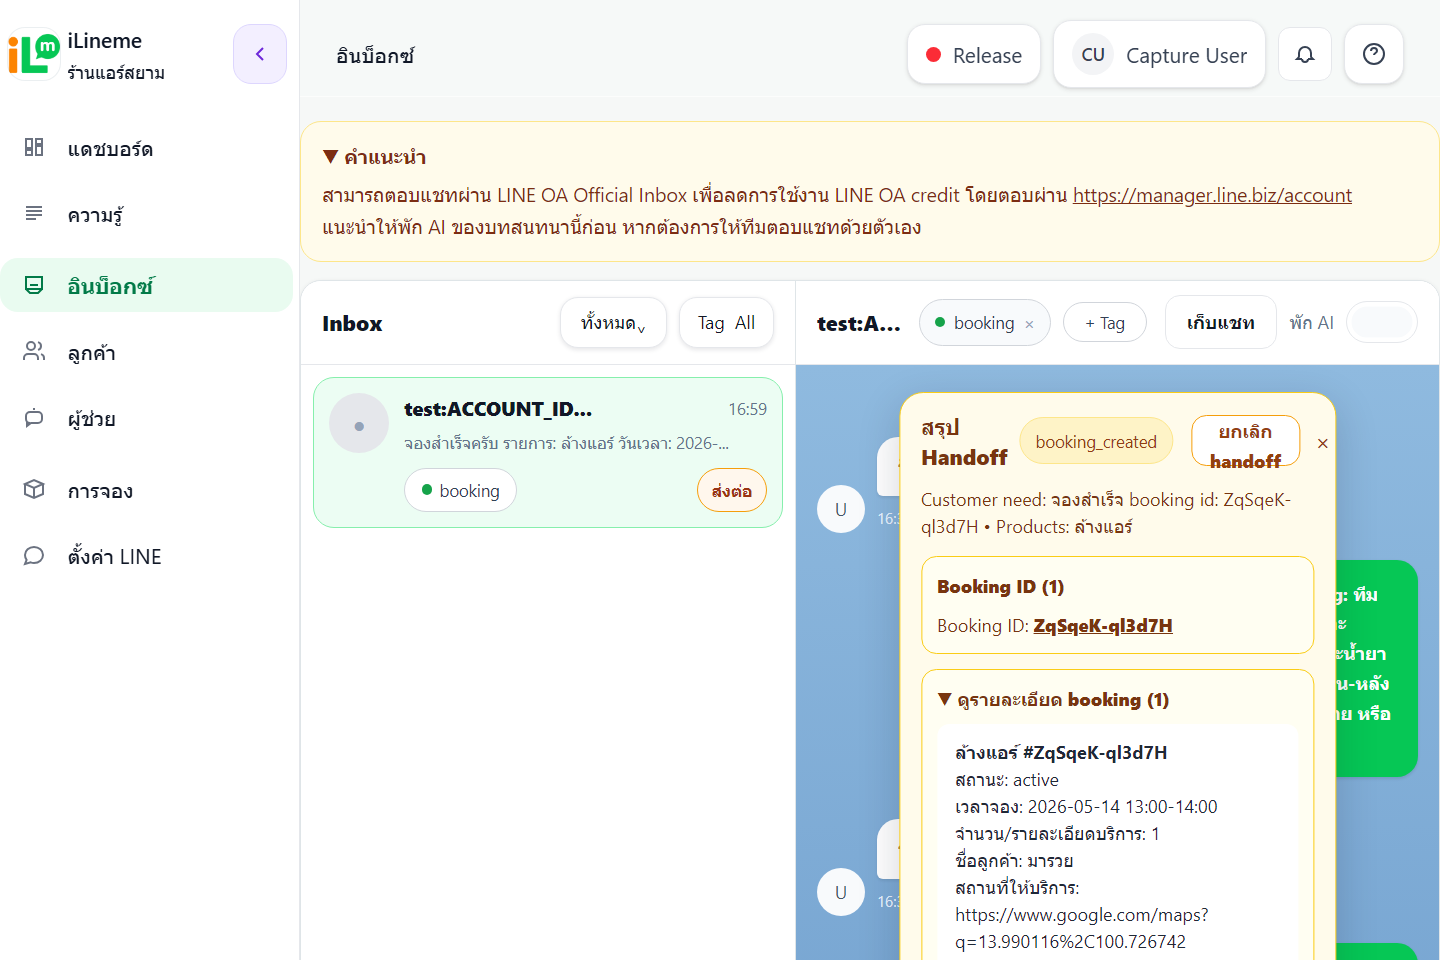Open the ทั้งหมด filter dropdown
The width and height of the screenshot is (1440, 960).
coord(613,323)
